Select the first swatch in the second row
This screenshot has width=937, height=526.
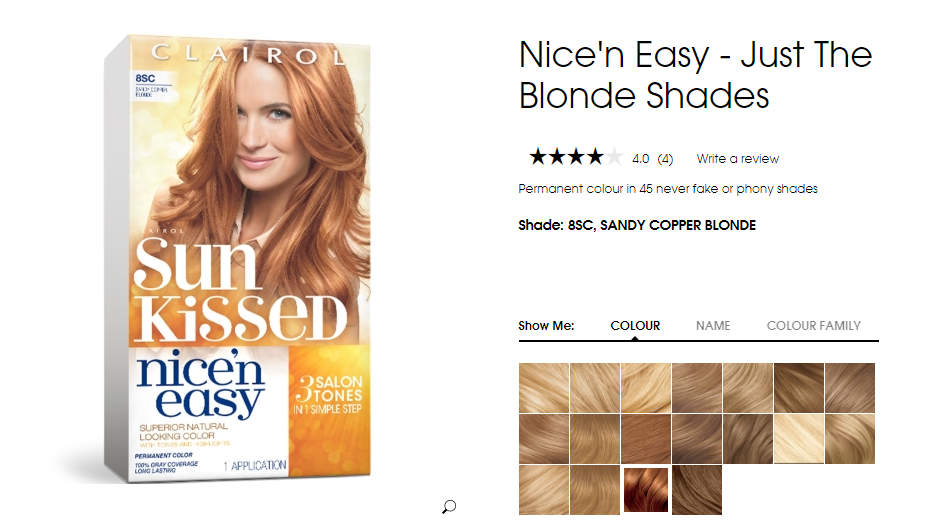pyautogui.click(x=544, y=439)
